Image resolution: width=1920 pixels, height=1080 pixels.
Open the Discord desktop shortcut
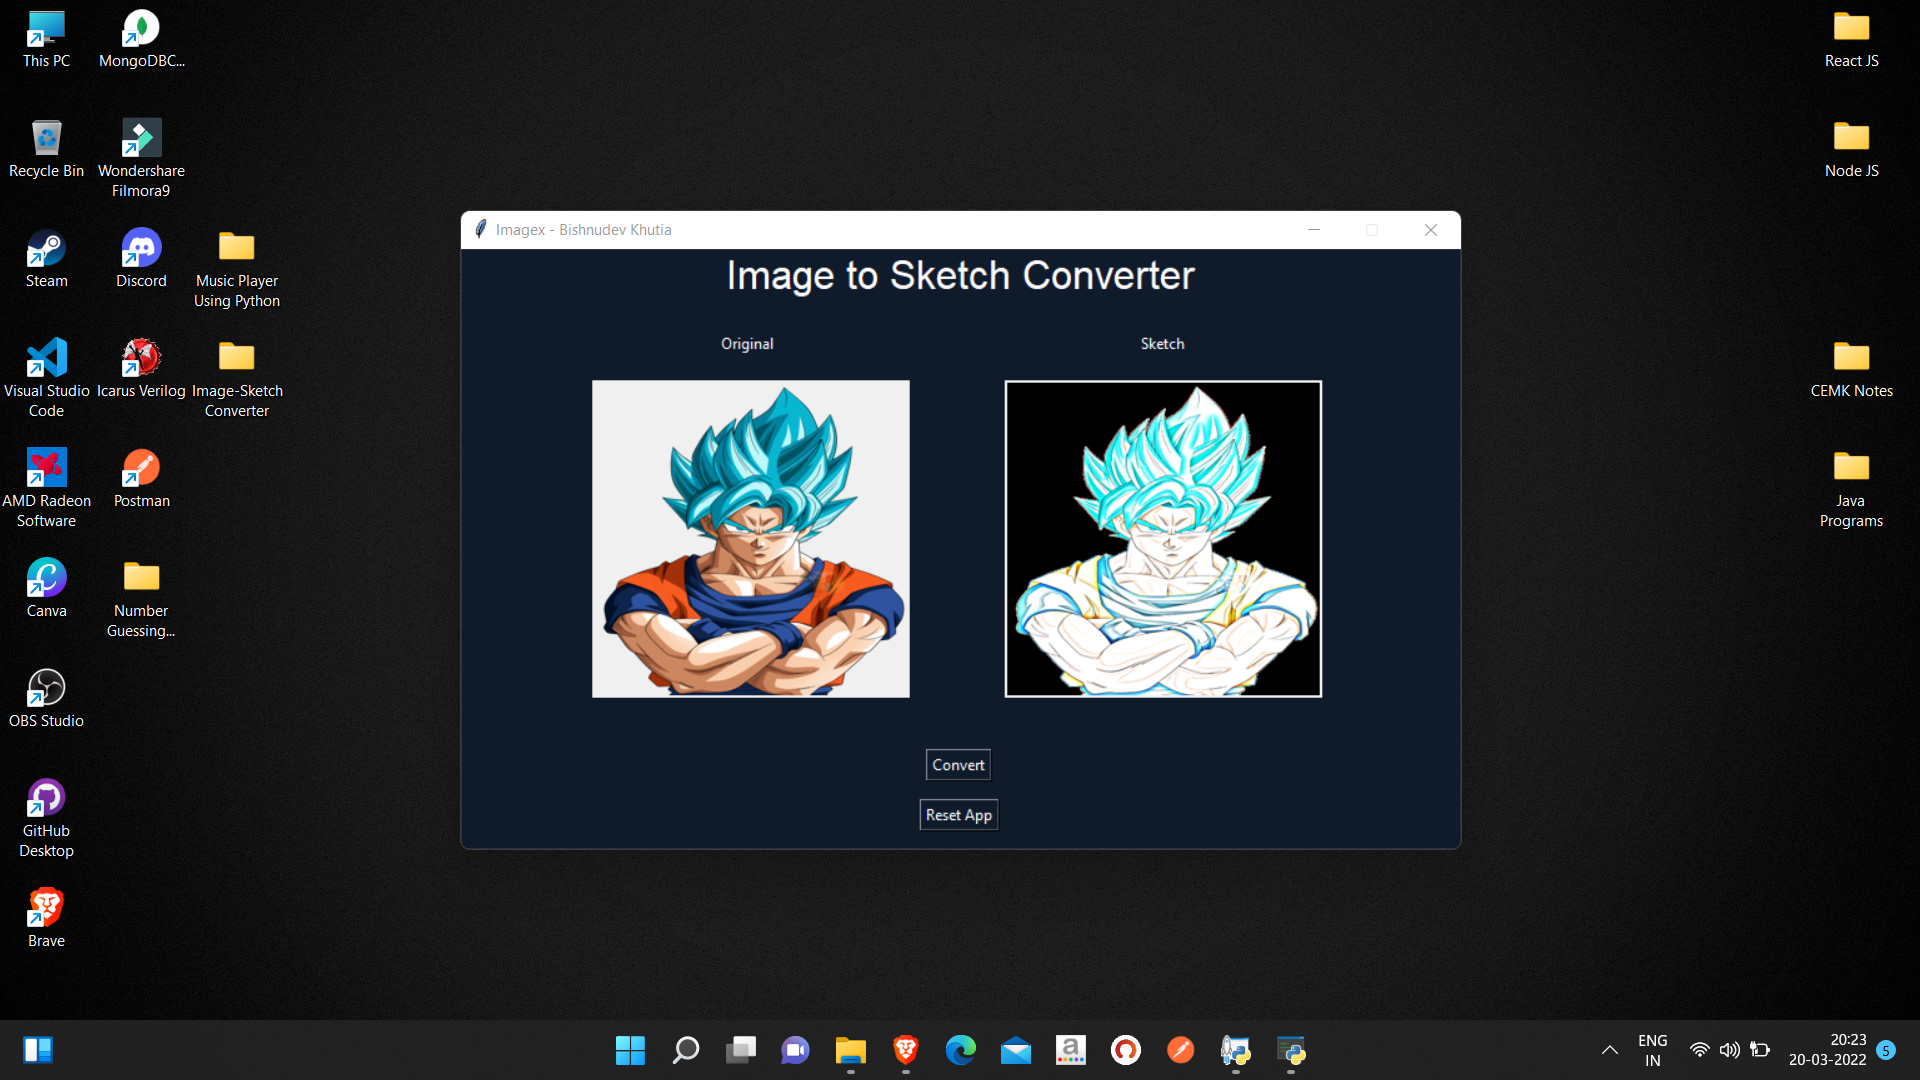click(x=141, y=258)
